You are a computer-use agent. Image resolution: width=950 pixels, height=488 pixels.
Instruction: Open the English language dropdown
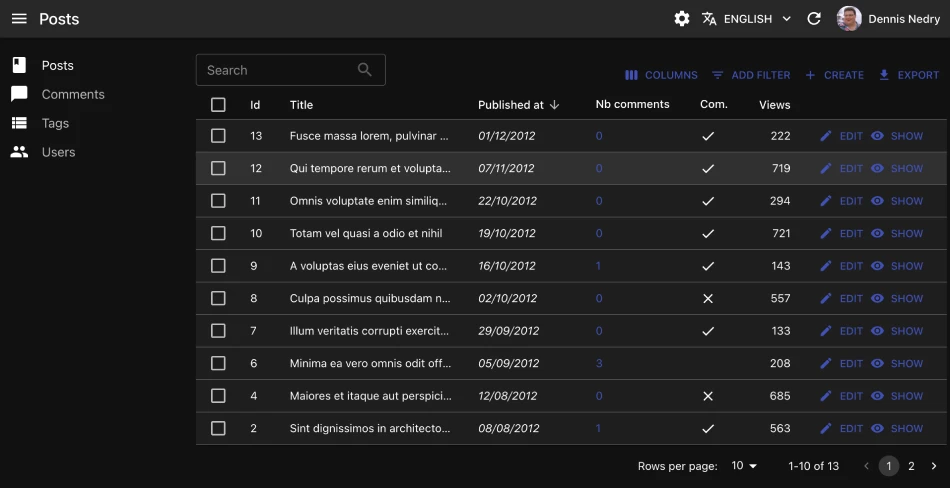tap(746, 19)
